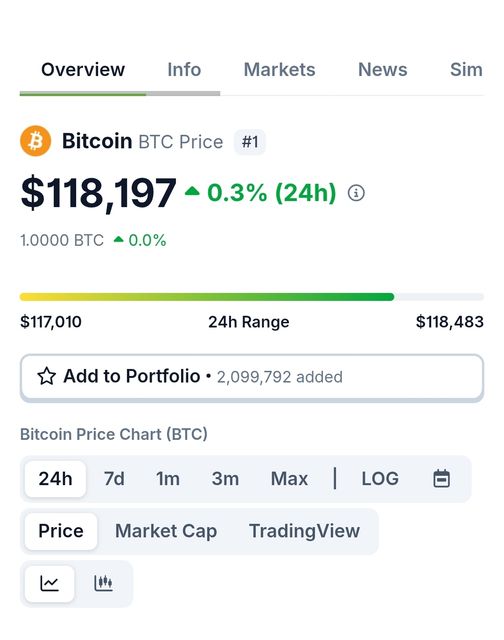
Task: Switch to the candlestick chart view
Action: tap(103, 583)
